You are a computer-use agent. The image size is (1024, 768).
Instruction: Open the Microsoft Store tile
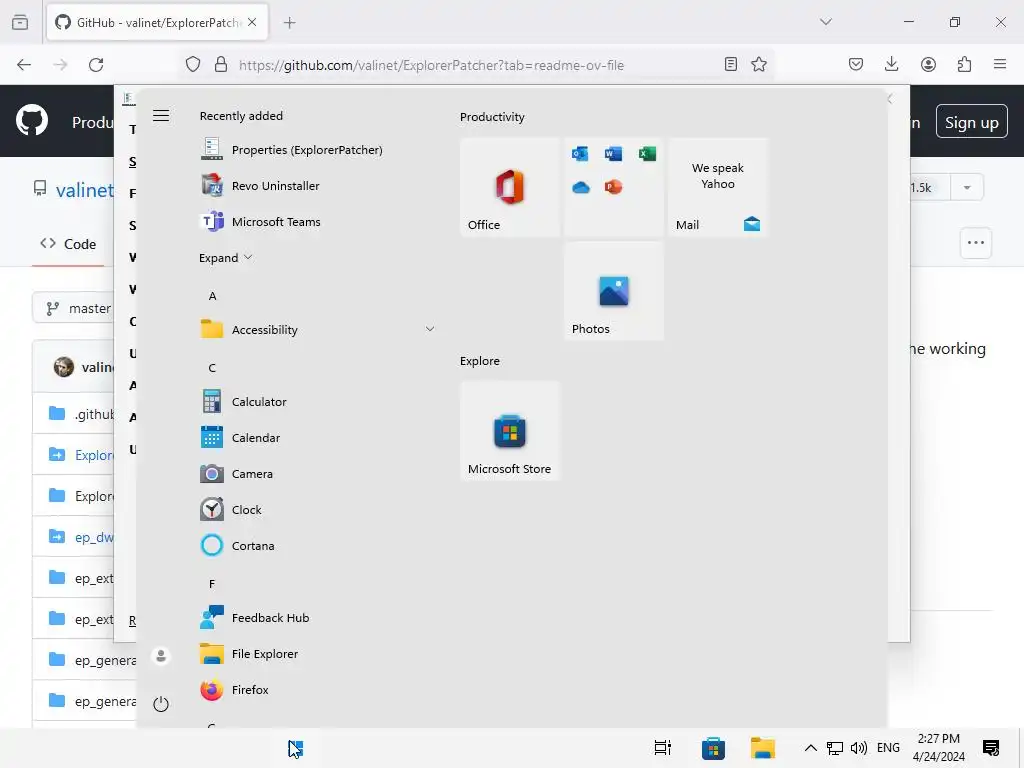(509, 431)
